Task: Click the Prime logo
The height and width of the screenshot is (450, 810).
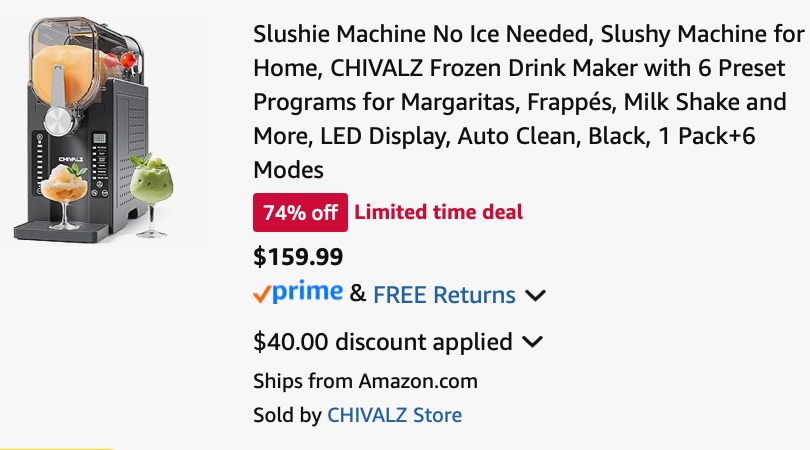Action: pyautogui.click(x=307, y=292)
